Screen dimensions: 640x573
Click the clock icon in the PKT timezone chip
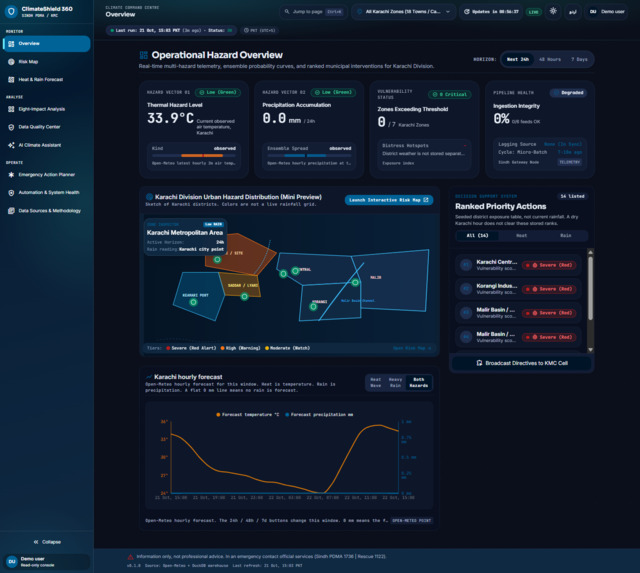(x=246, y=30)
